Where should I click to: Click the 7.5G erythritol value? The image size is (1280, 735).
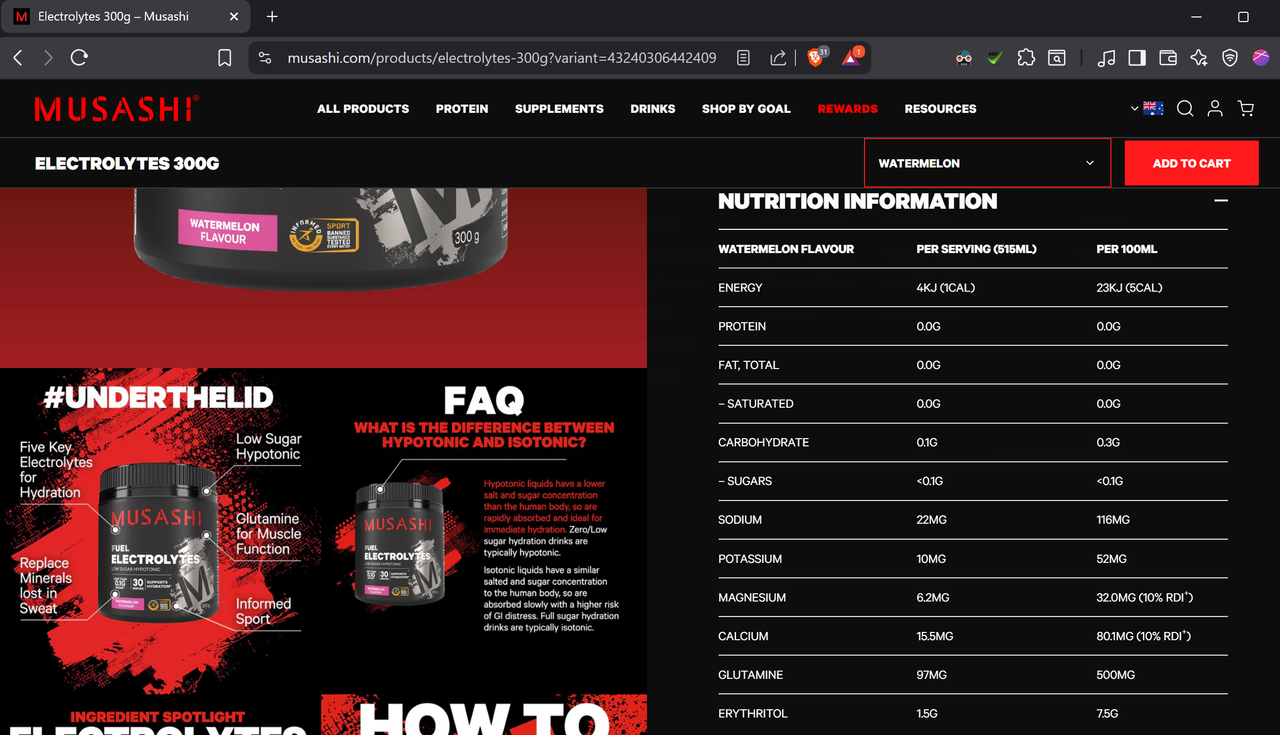coord(1107,714)
